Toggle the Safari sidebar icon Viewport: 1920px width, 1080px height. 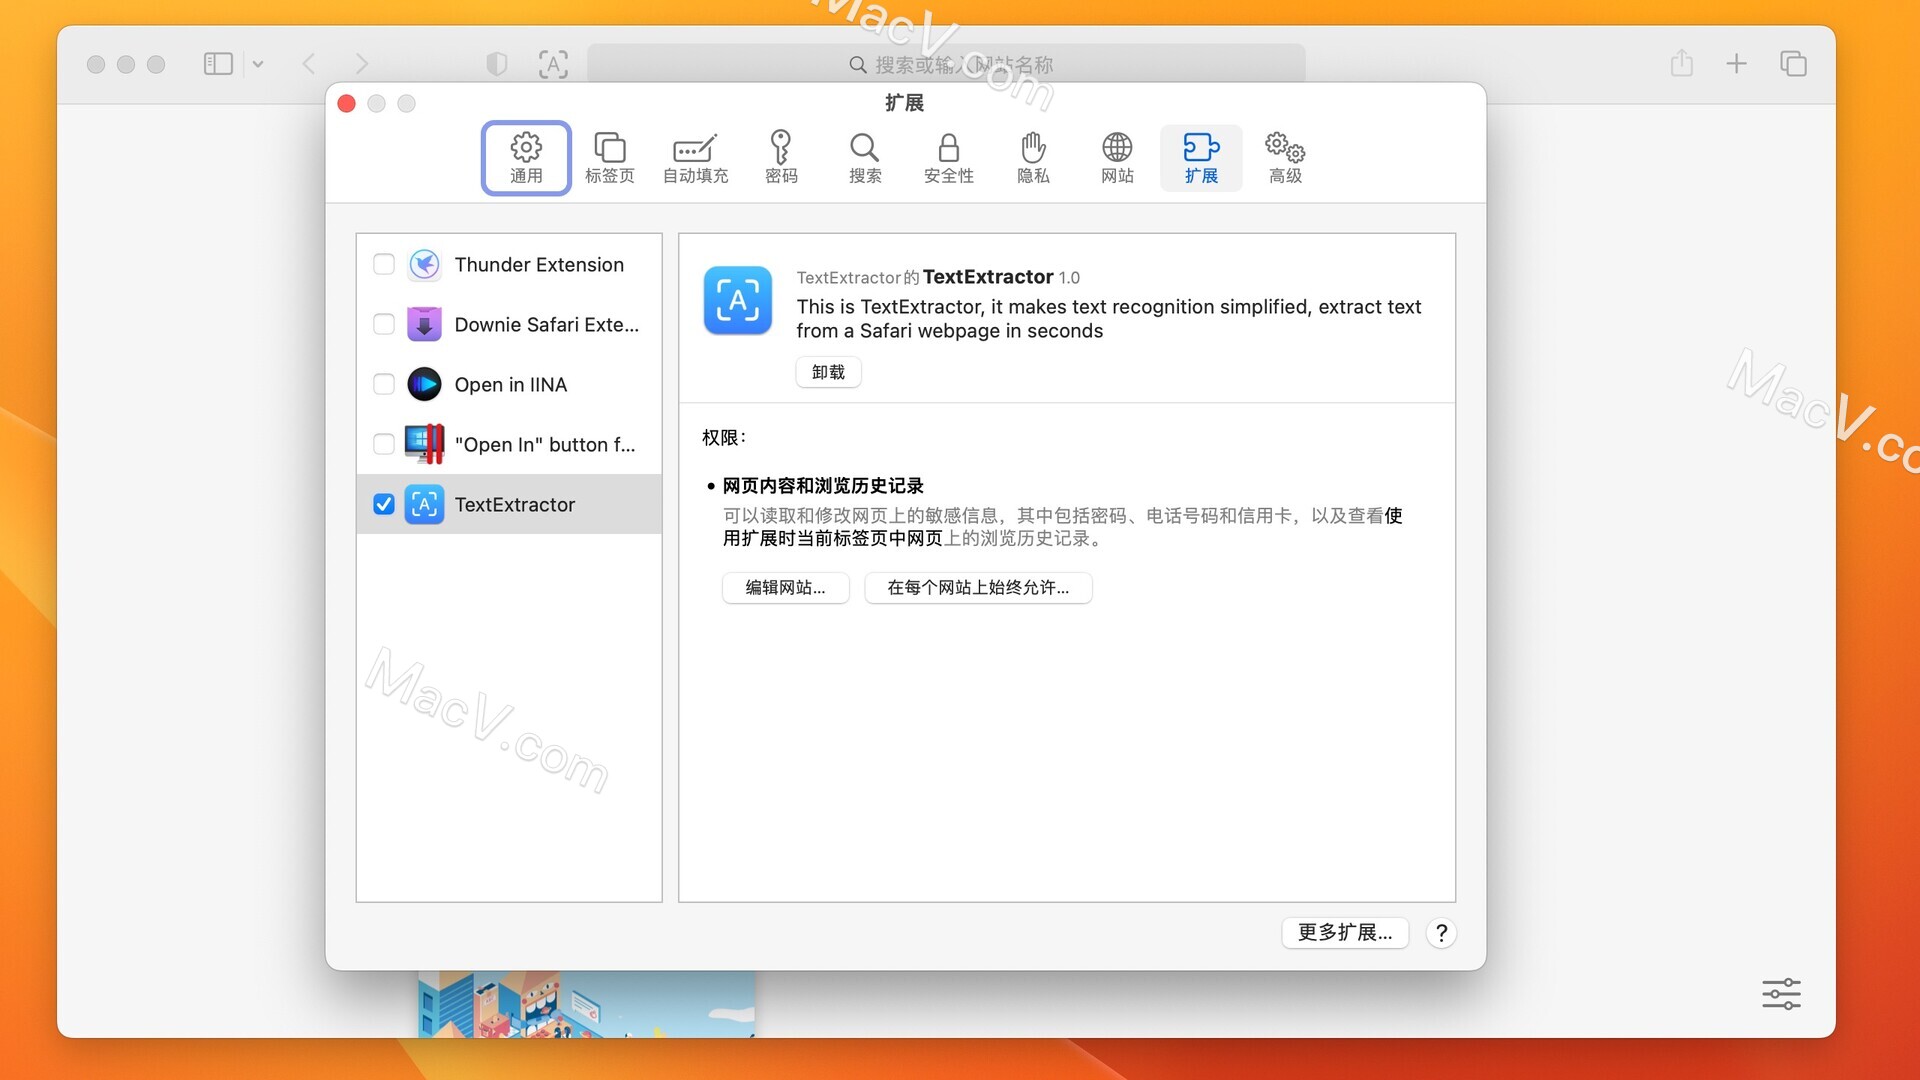(218, 64)
